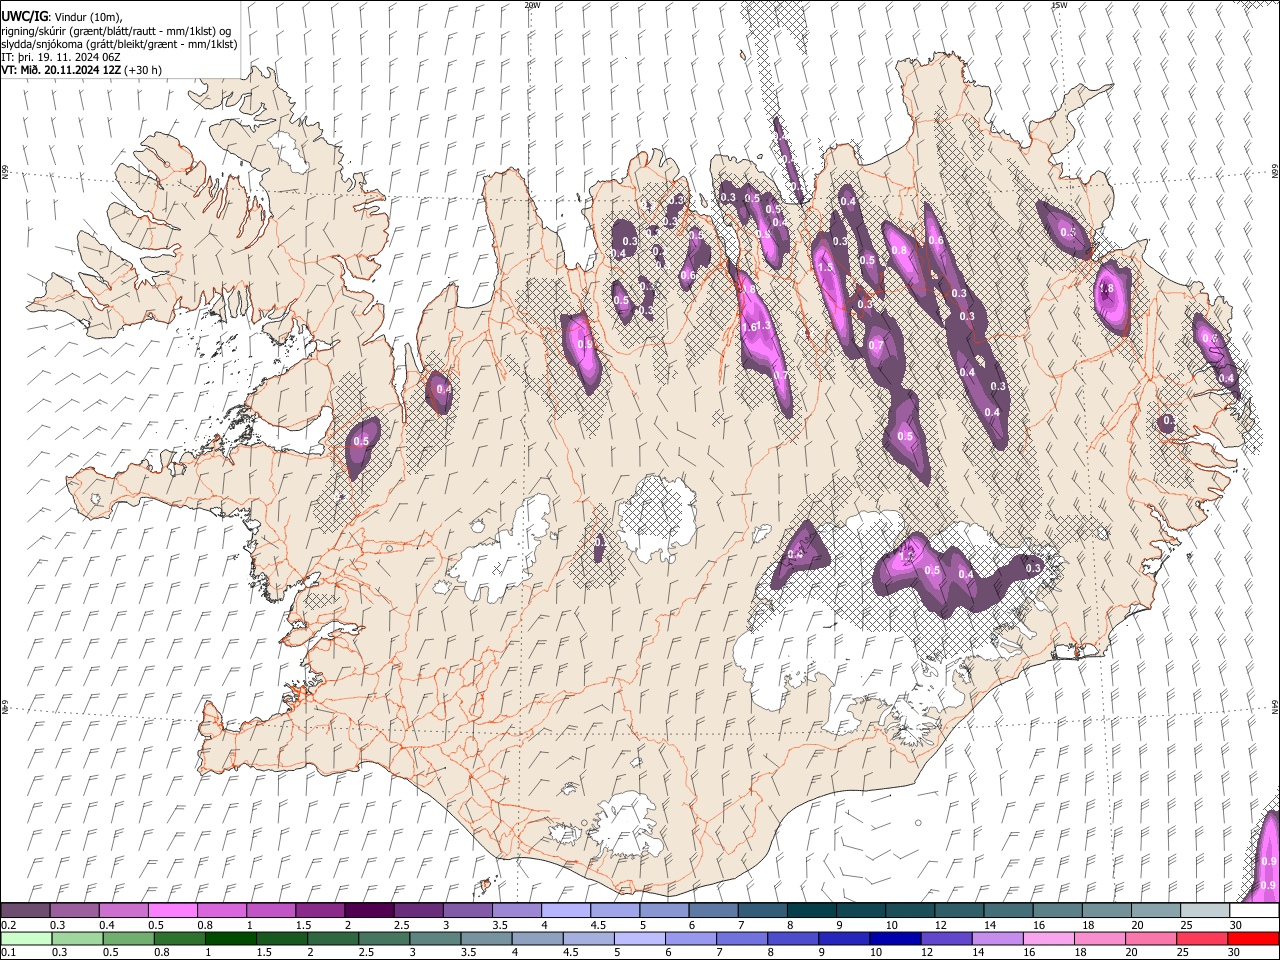Click the bold UWC/IG title text
The image size is (1280, 960).
[24, 17]
